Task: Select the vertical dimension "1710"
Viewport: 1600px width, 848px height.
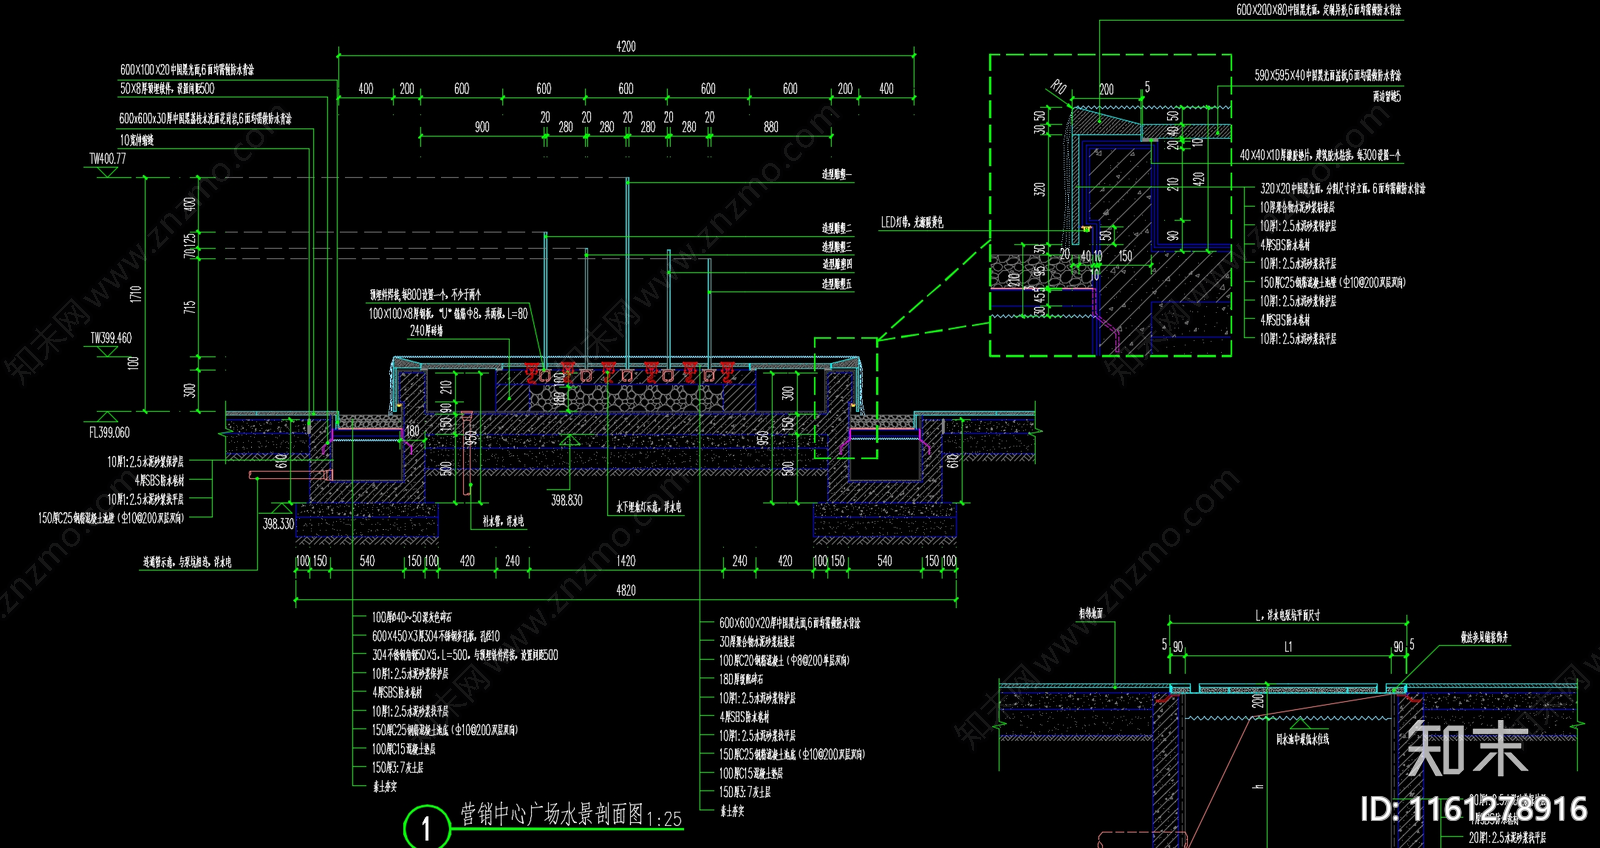Action: [x=136, y=295]
